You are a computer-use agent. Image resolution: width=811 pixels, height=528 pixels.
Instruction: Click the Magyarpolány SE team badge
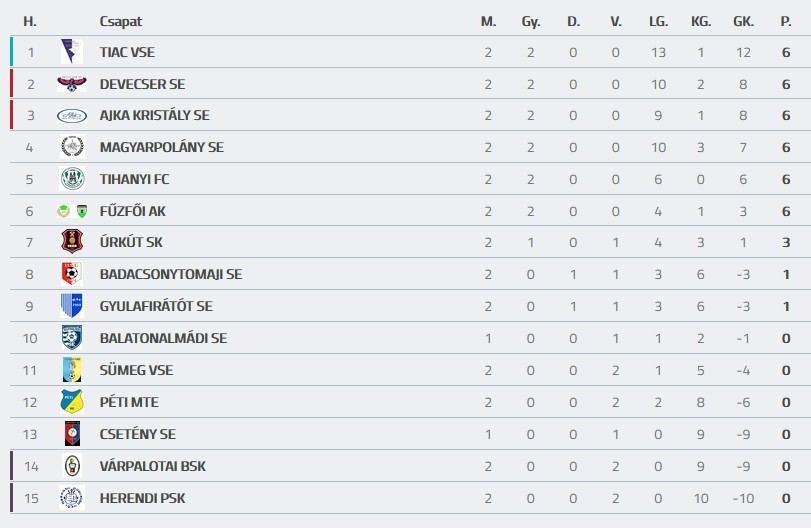(x=71, y=147)
